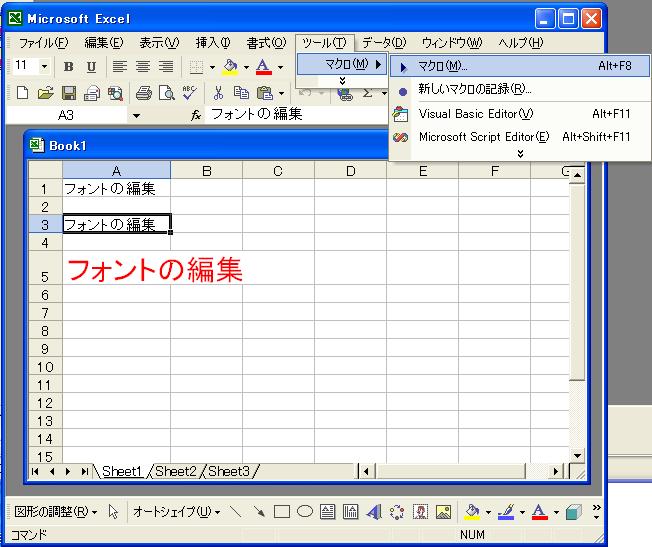Screen dimensions: 652x547
Task: Toggle Bold formatting button
Action: (69, 67)
